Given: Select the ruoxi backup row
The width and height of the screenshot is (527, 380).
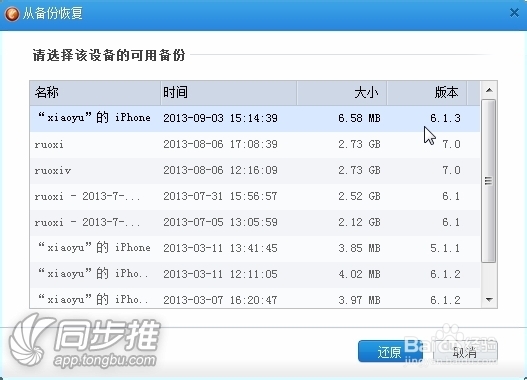Looking at the screenshot, I should 255,144.
